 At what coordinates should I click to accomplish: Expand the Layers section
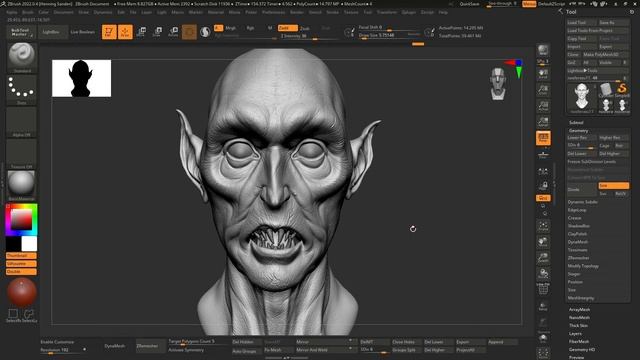pyautogui.click(x=575, y=333)
